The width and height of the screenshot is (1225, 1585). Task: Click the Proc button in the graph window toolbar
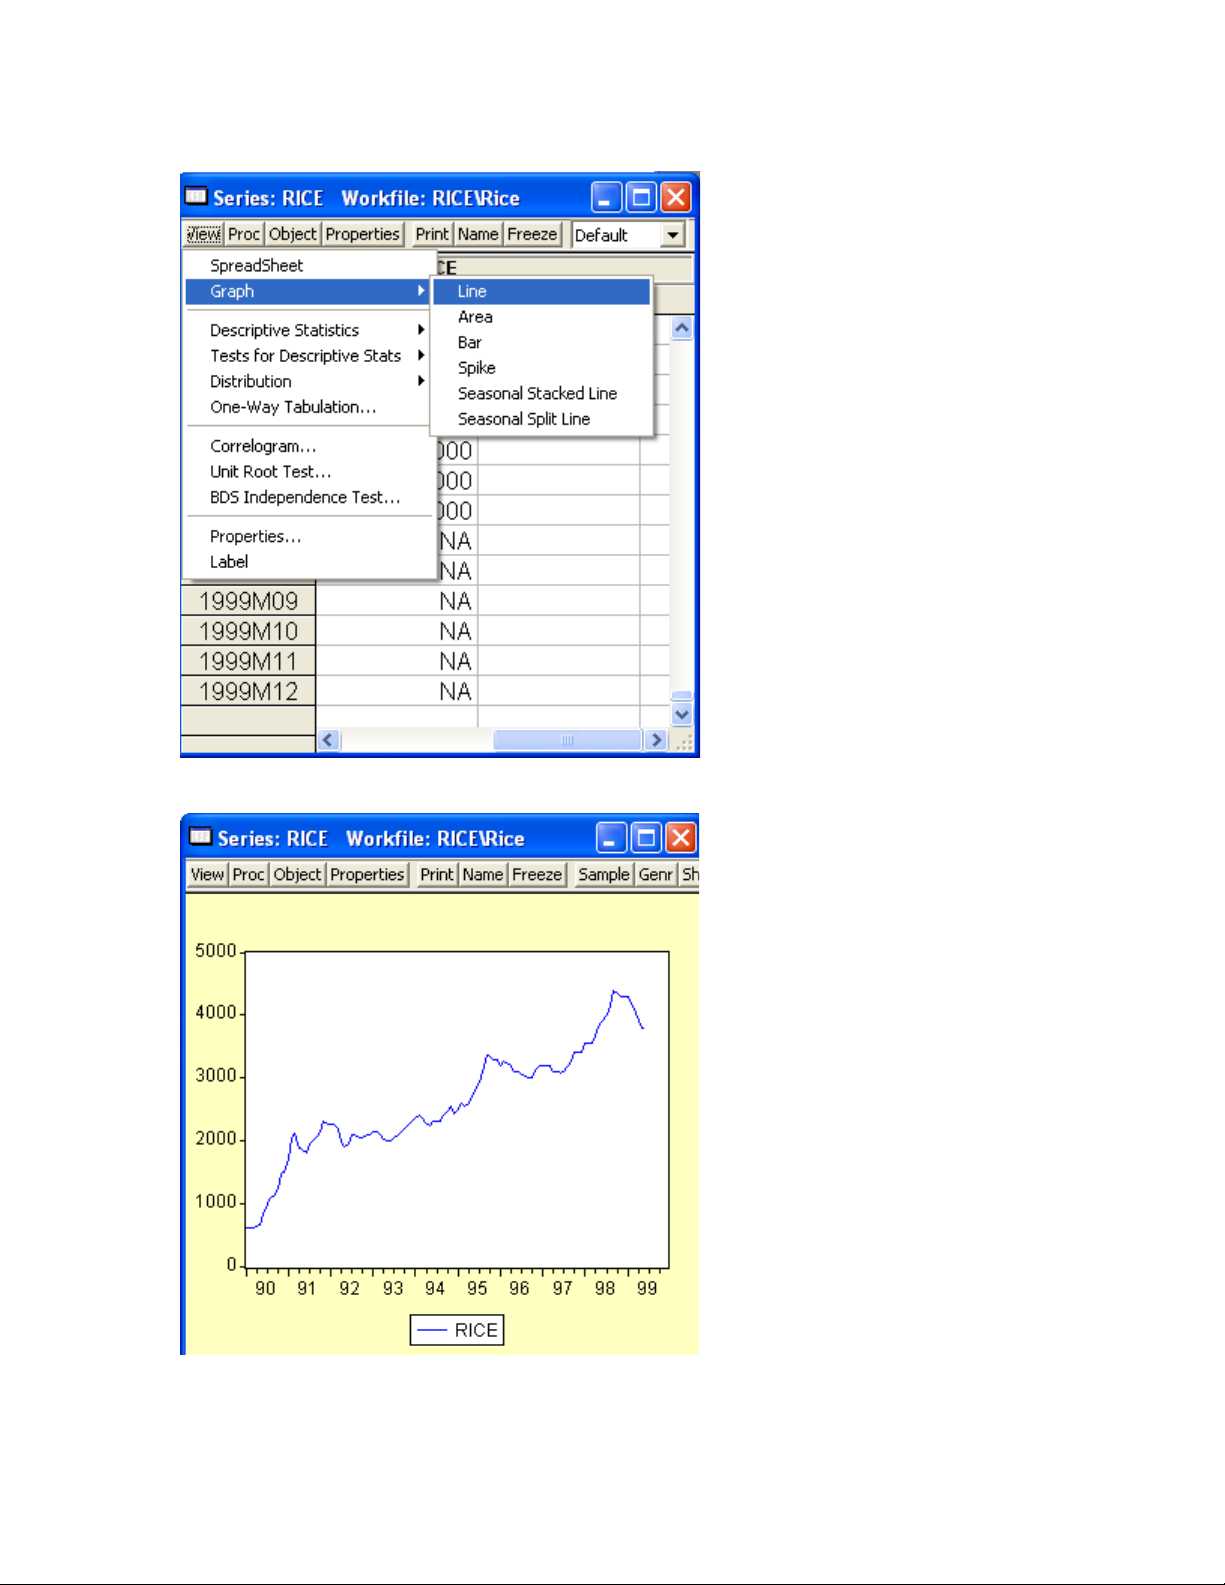coord(248,874)
